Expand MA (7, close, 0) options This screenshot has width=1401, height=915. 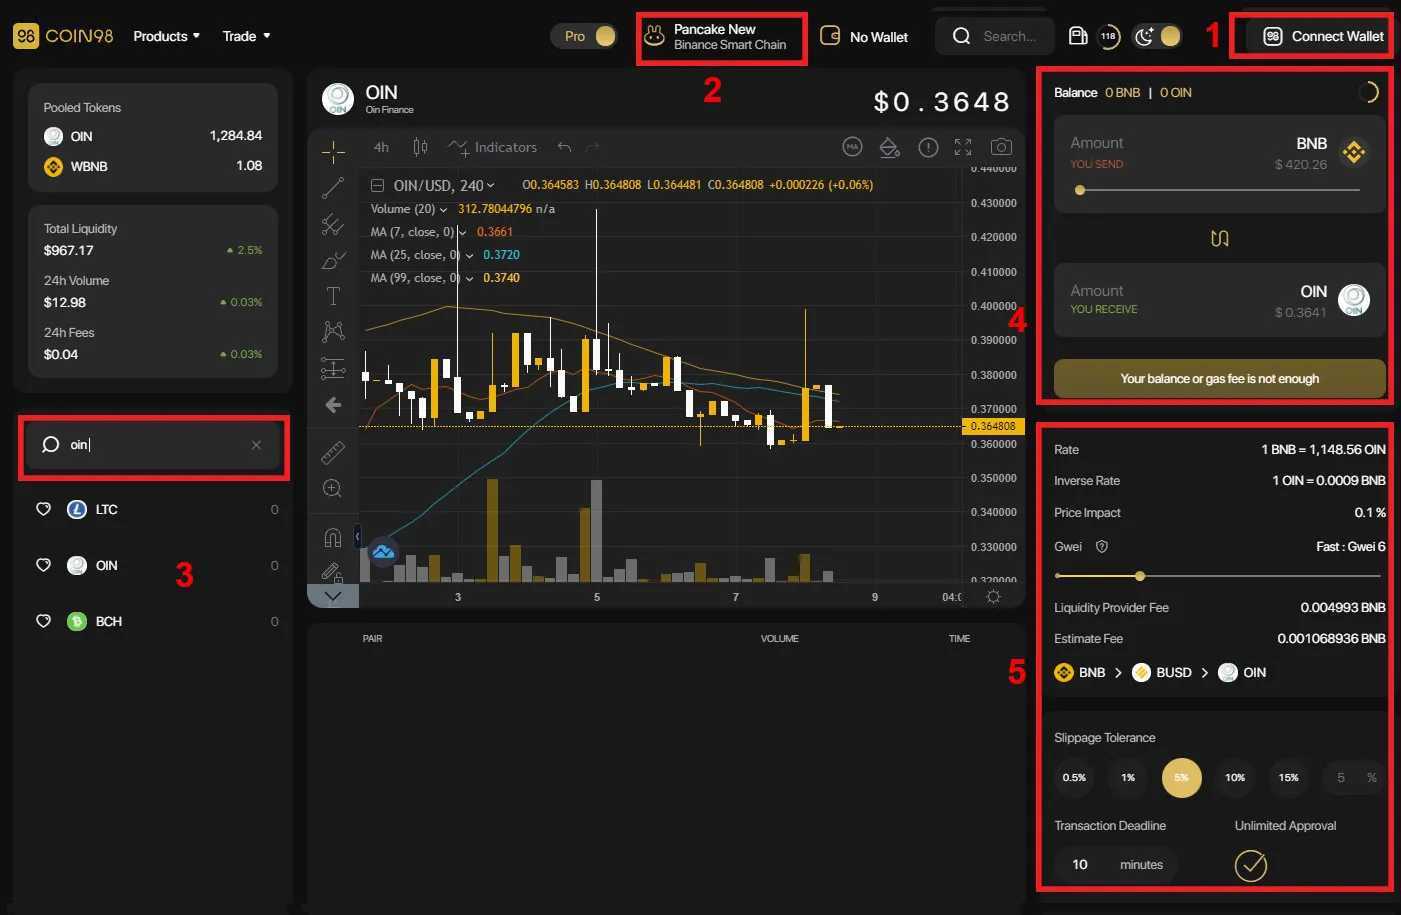[x=462, y=233]
